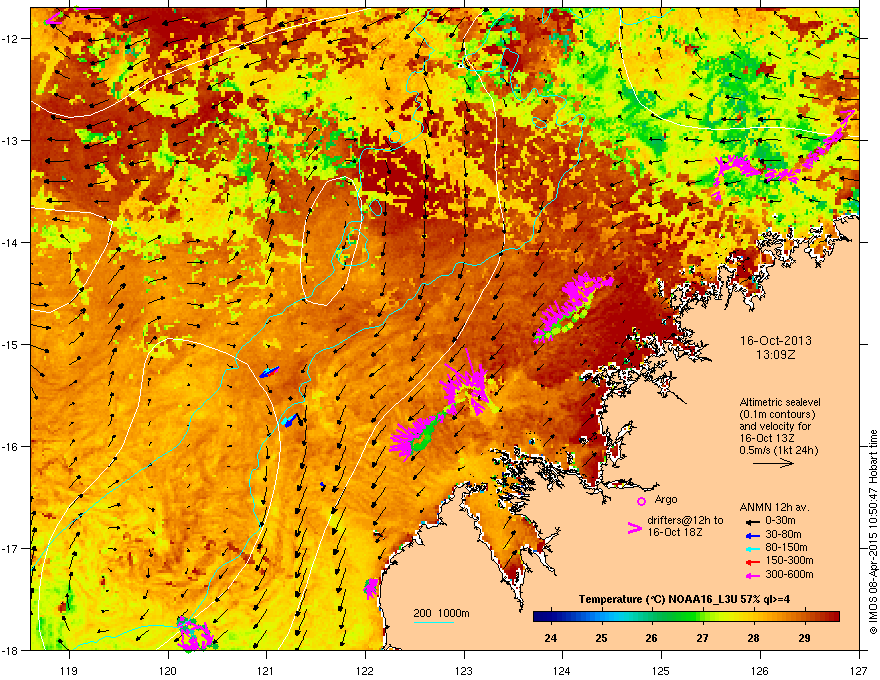The image size is (880, 680).
Task: Click the Altimetric sealevel legend text
Action: [780, 402]
